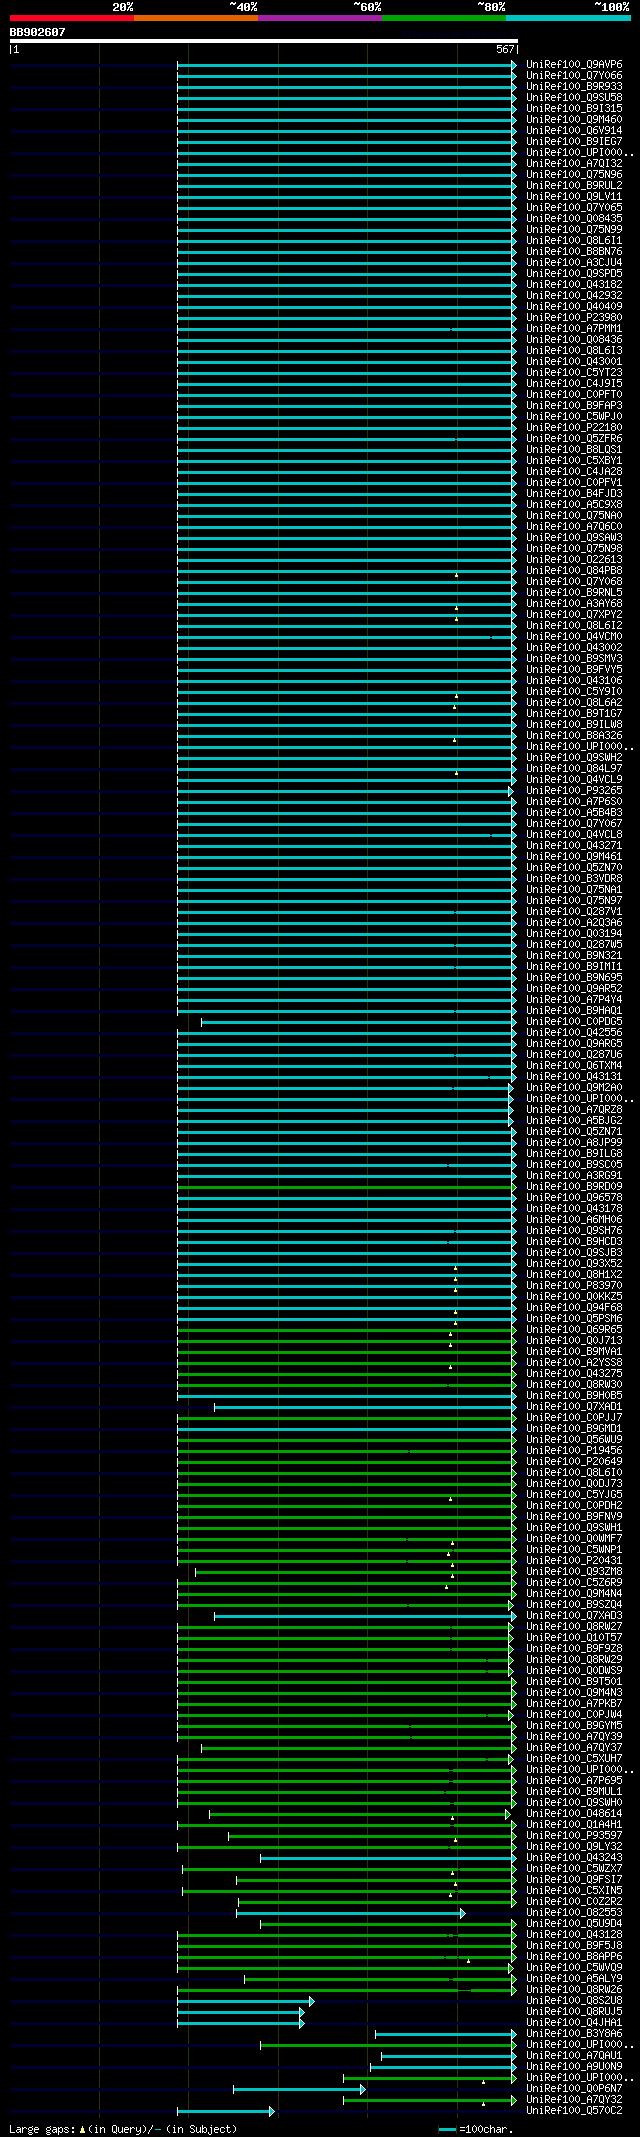
Task: Select hit label UniRef100_B9T501
Action: [574, 1681]
